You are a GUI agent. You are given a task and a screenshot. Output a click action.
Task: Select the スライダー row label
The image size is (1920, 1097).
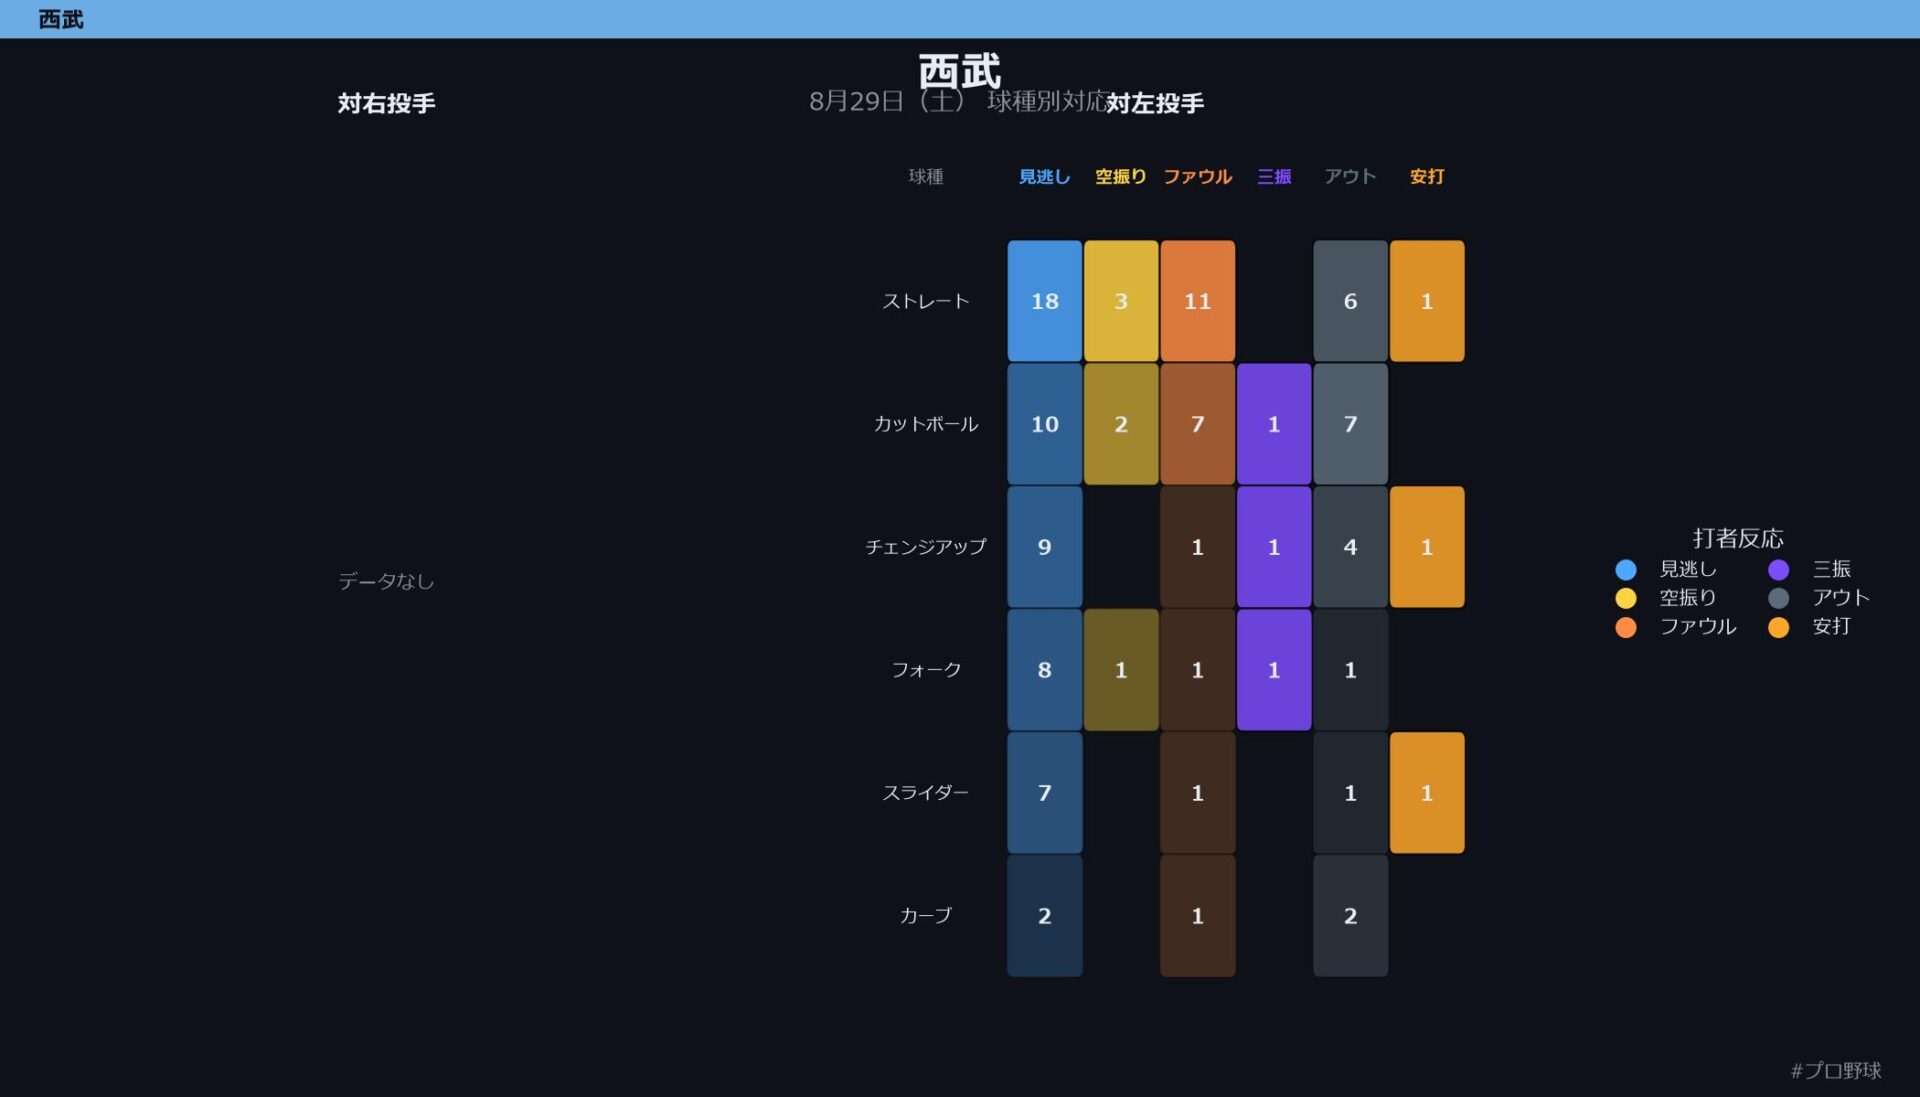pyautogui.click(x=926, y=793)
